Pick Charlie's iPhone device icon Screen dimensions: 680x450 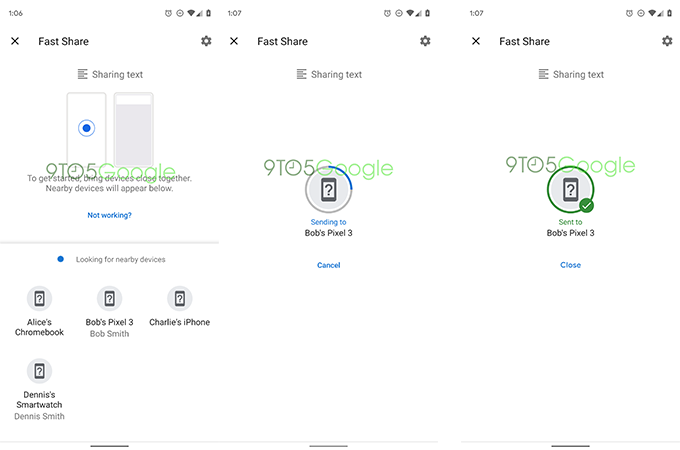point(180,299)
